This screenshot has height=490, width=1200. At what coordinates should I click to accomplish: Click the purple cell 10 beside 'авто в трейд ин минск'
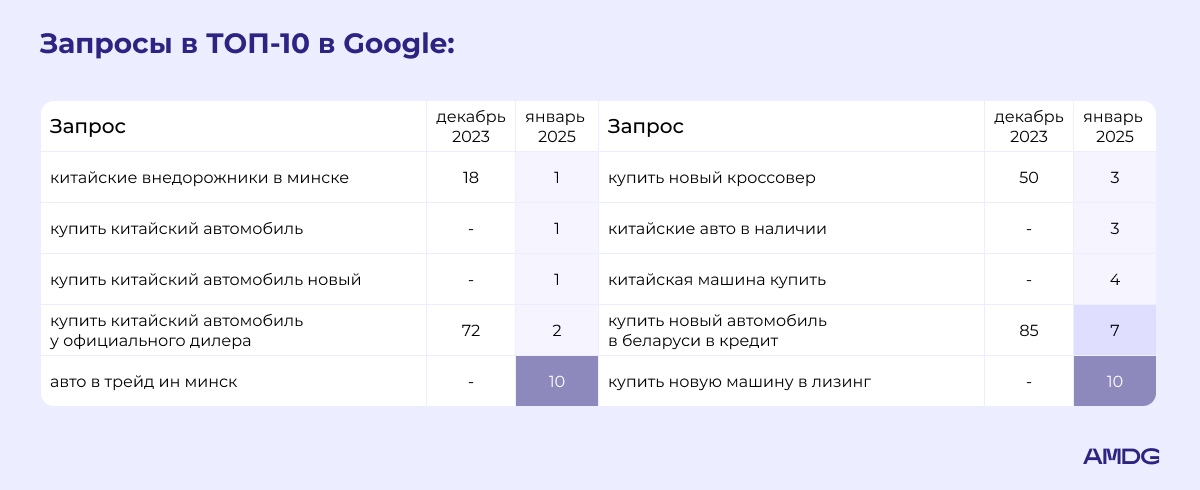coord(557,382)
